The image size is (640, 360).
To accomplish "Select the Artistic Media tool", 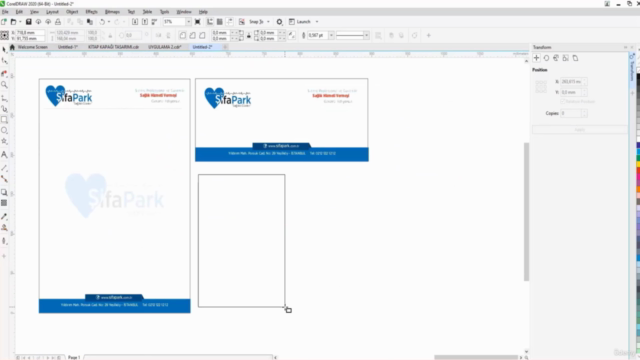I will click(x=4, y=109).
